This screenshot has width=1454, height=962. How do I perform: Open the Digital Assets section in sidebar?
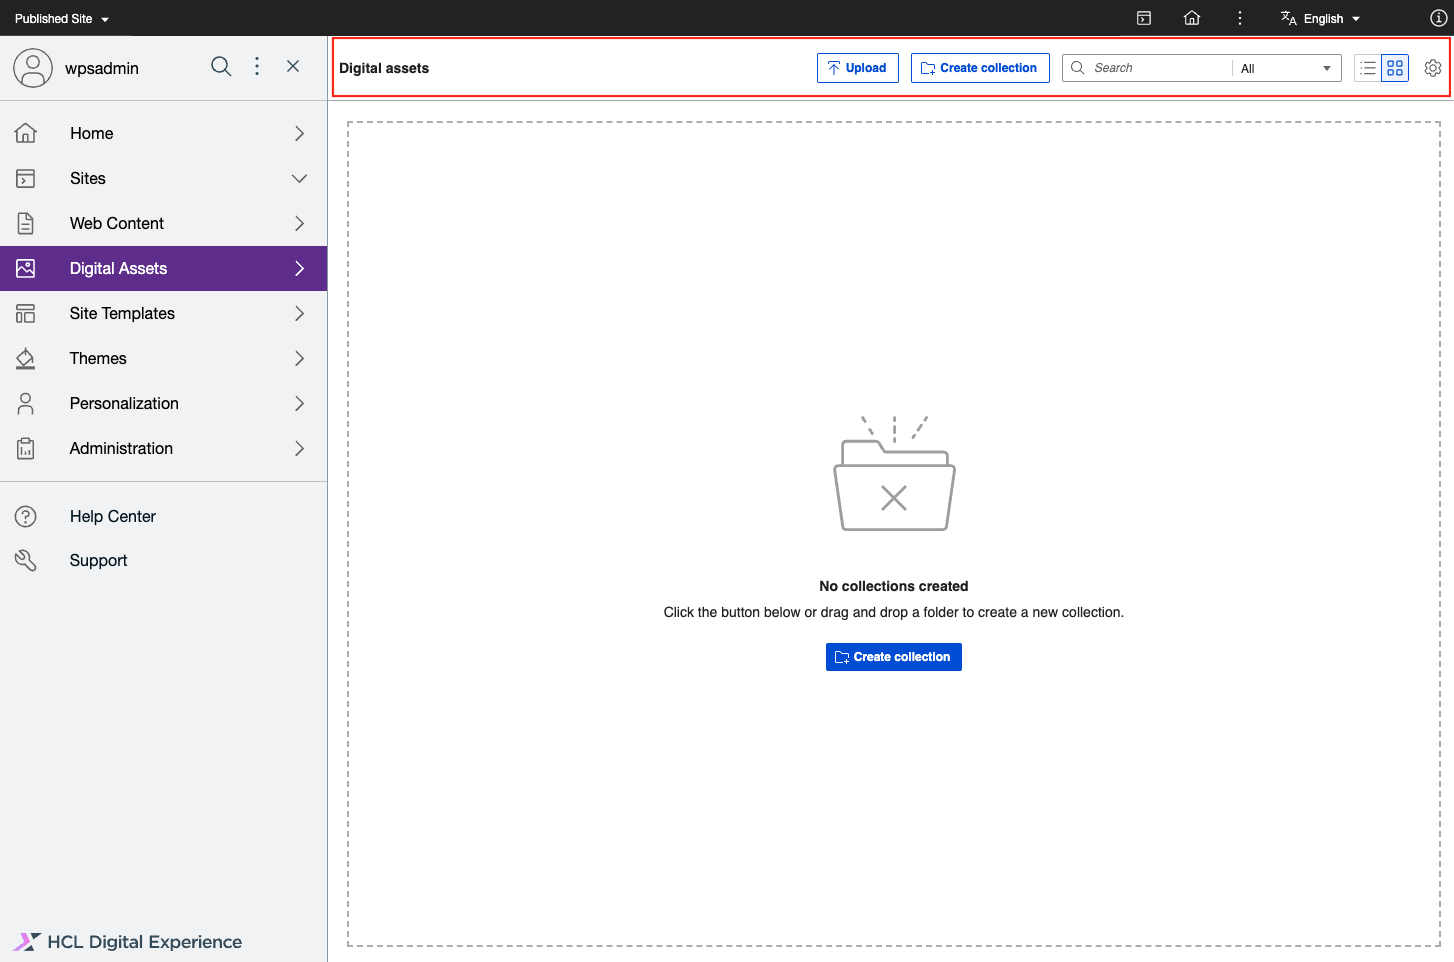click(x=118, y=268)
